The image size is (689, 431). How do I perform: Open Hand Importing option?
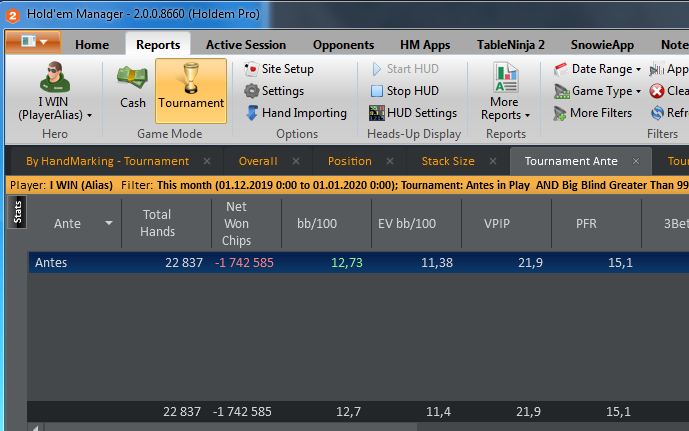coord(296,113)
